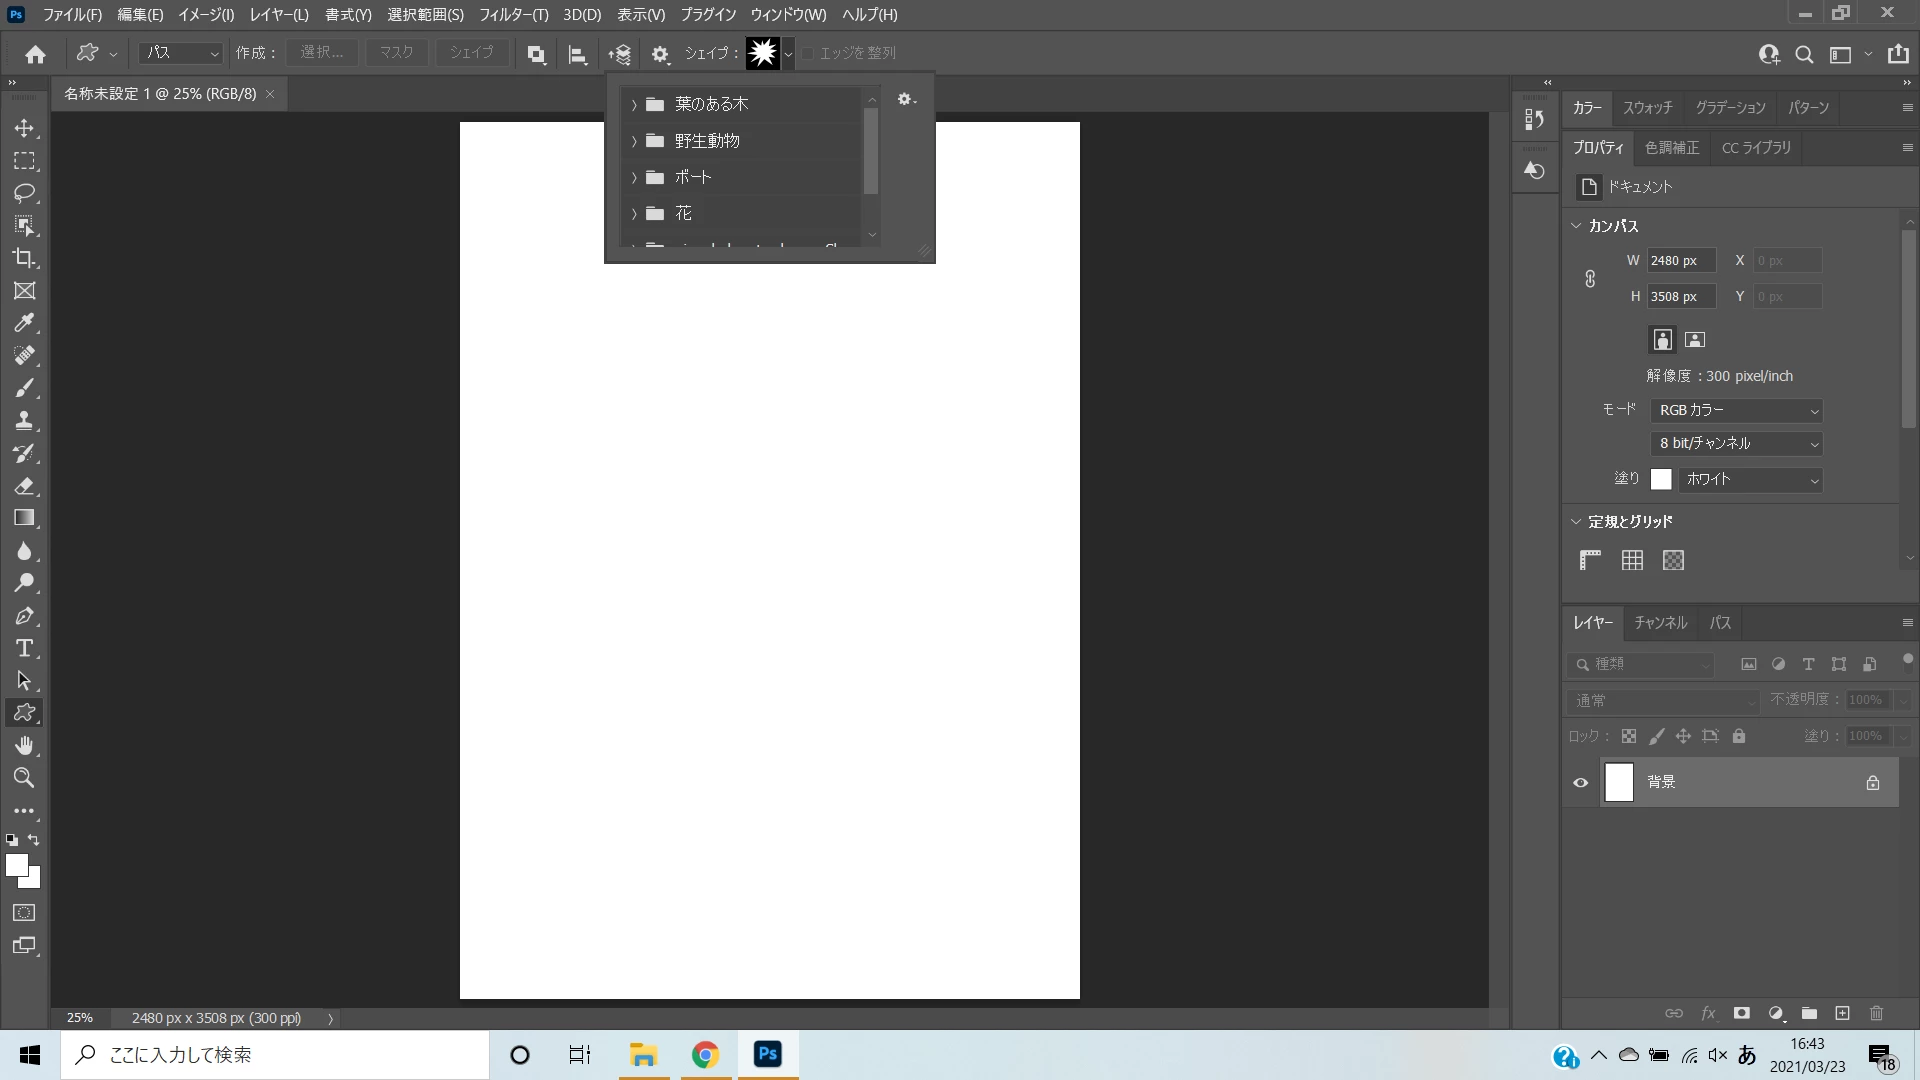Select the Horizontal Type tool

coord(24,648)
